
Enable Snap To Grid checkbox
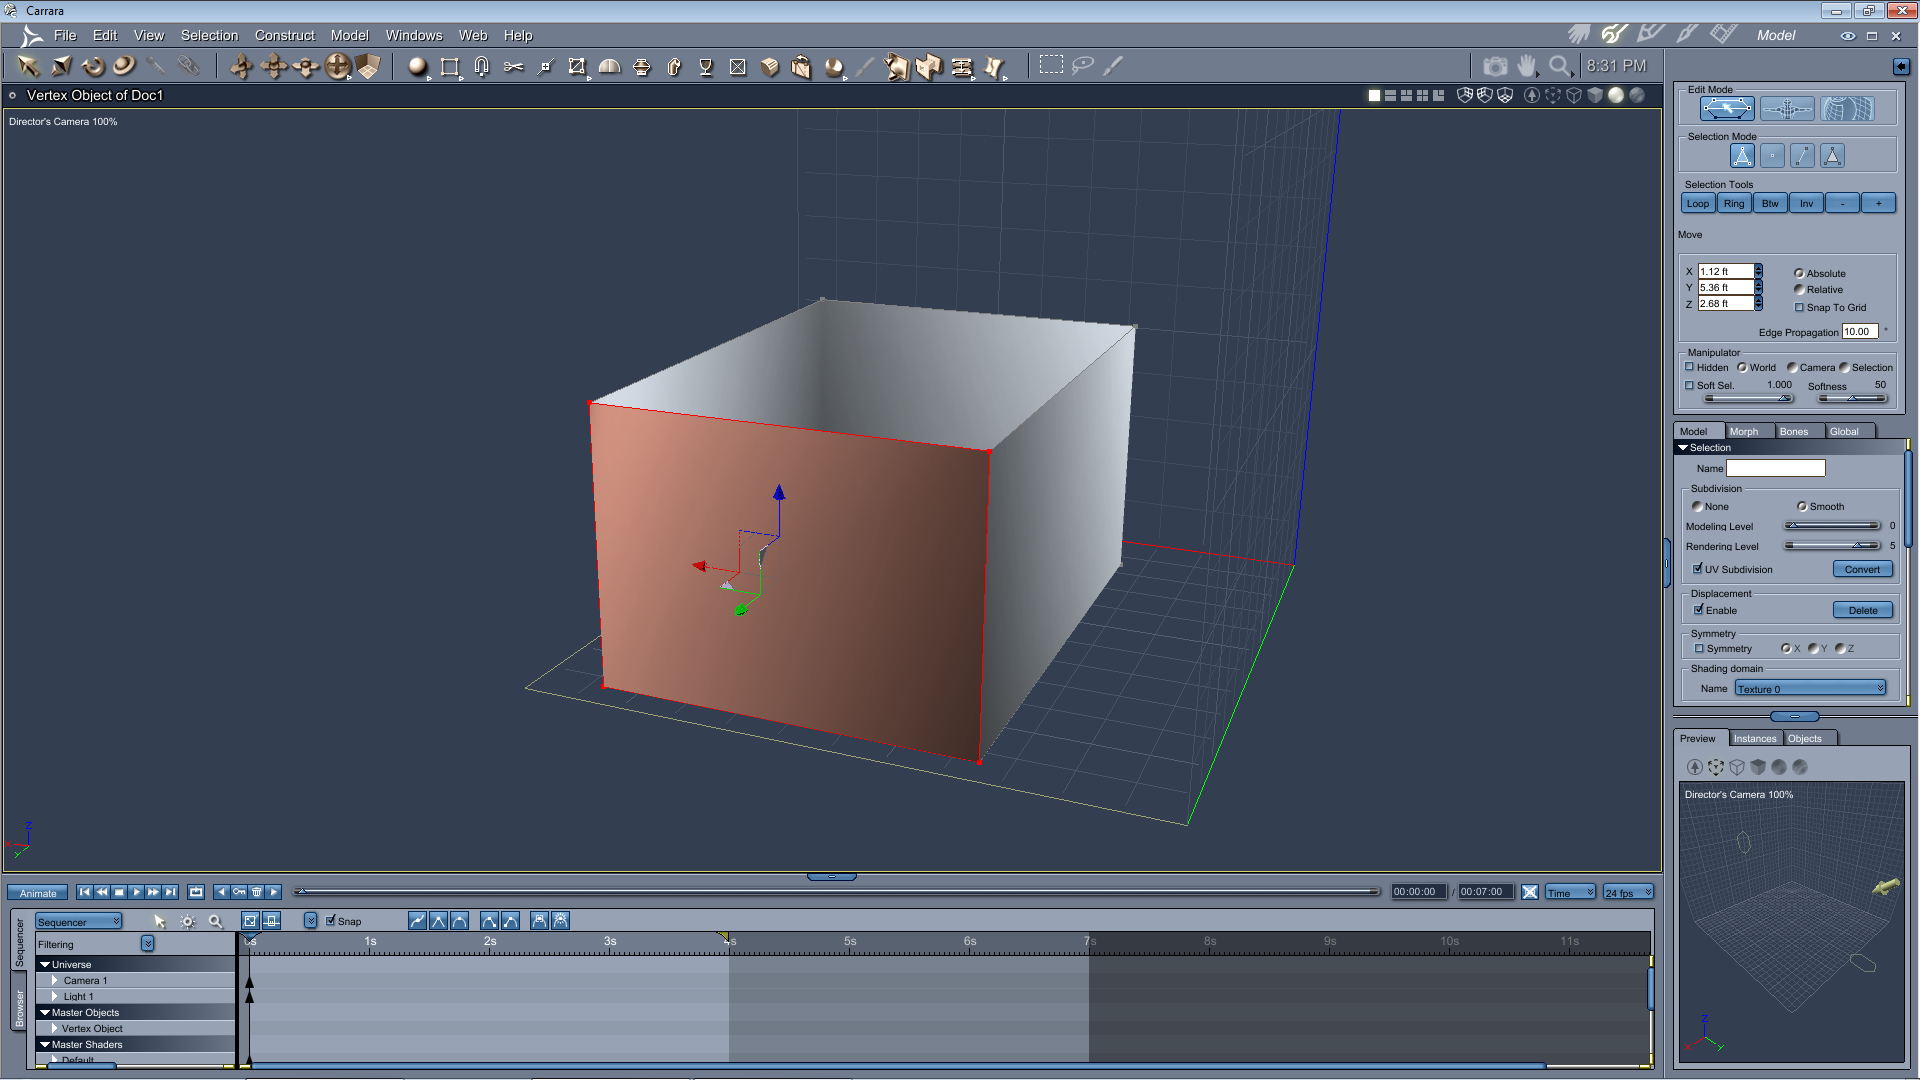coord(1799,308)
